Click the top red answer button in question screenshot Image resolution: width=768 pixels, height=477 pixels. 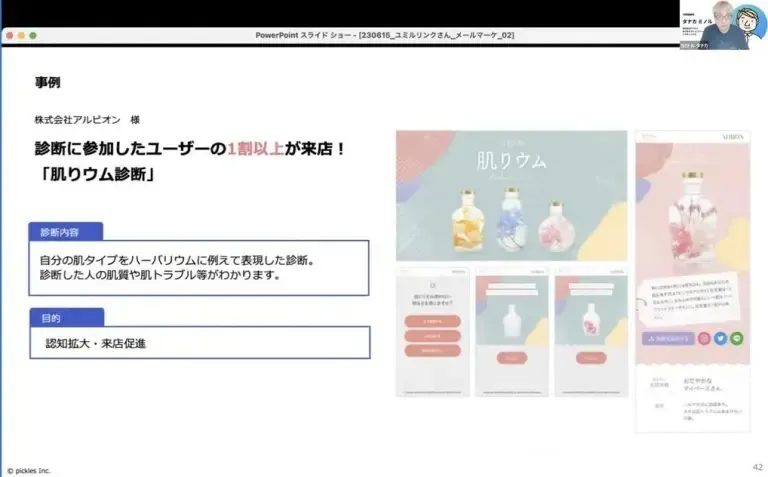click(x=432, y=321)
